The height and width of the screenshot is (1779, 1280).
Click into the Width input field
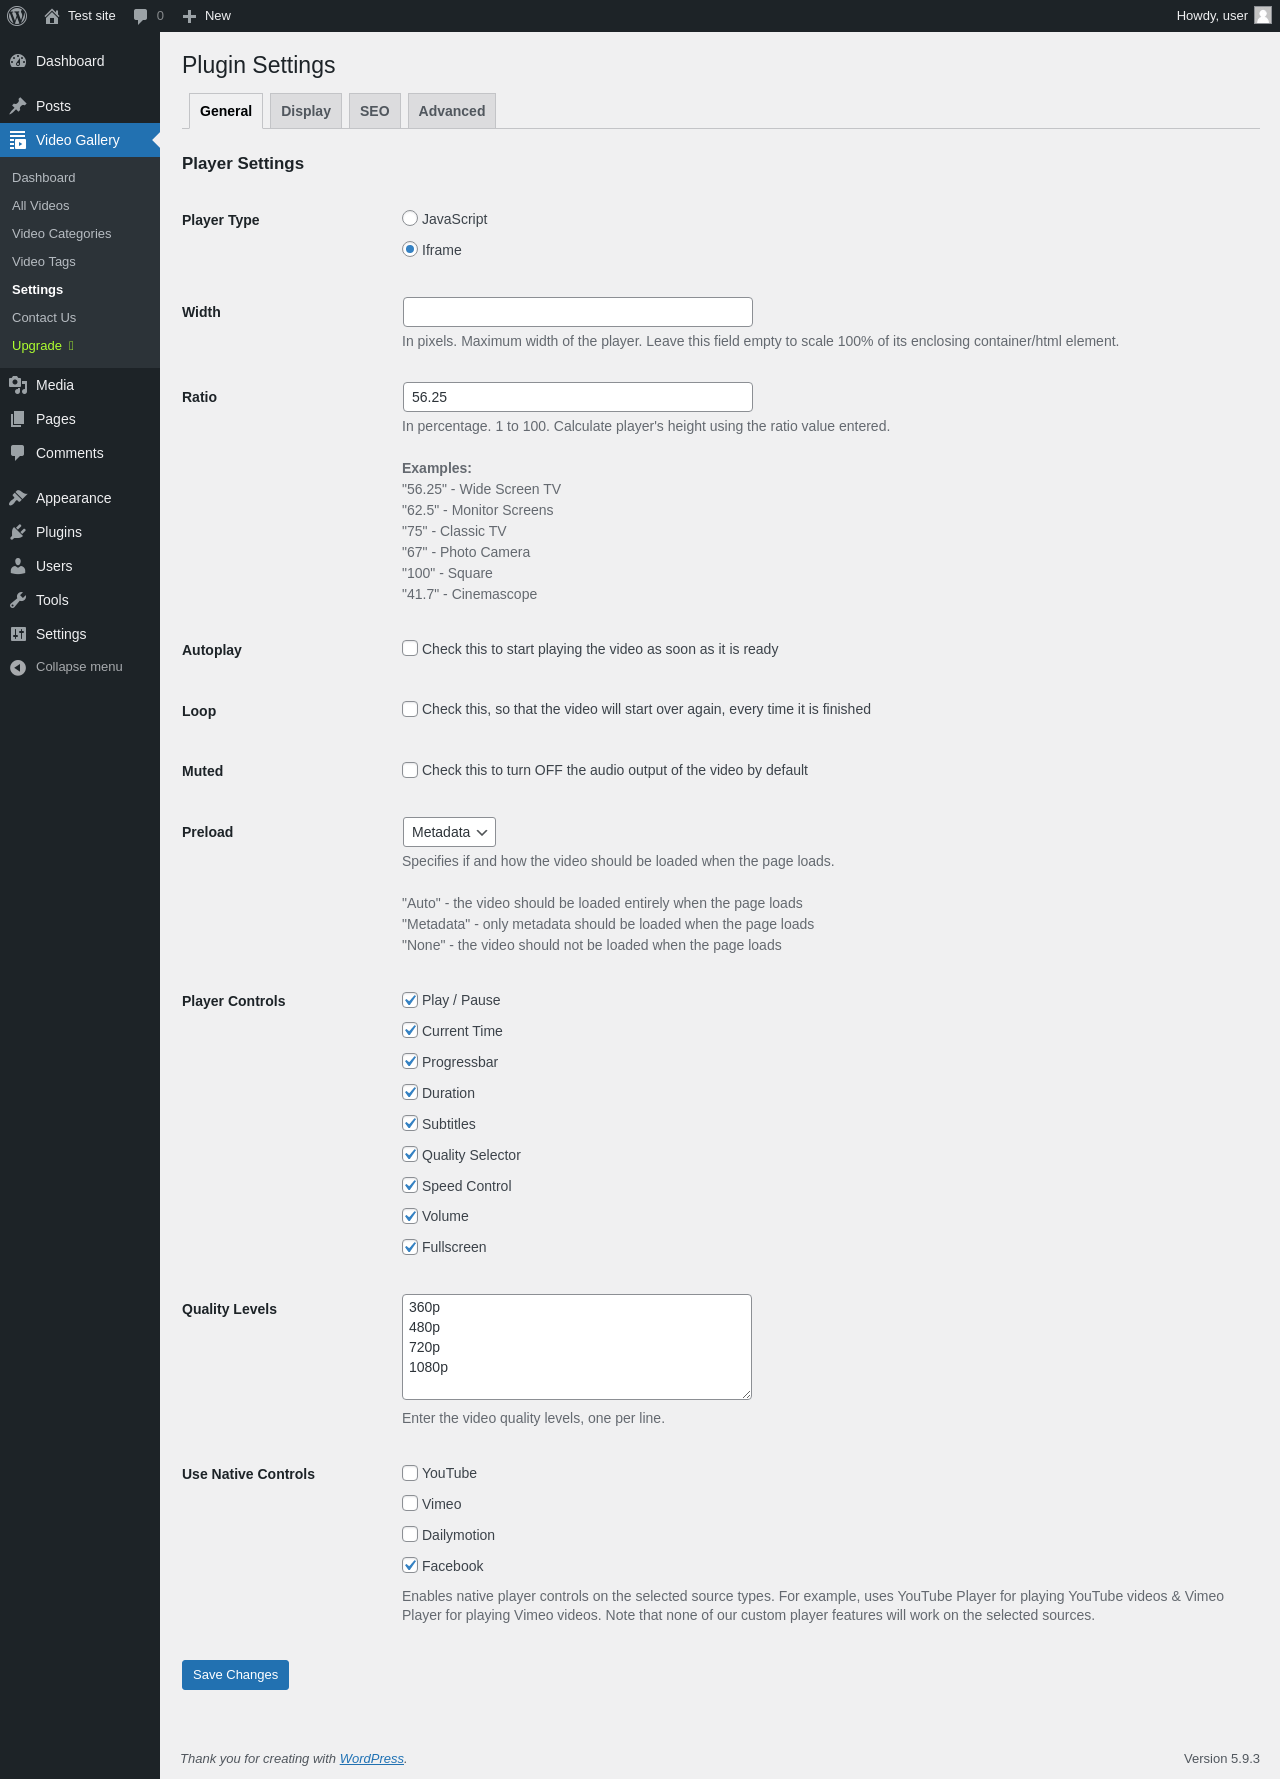577,312
